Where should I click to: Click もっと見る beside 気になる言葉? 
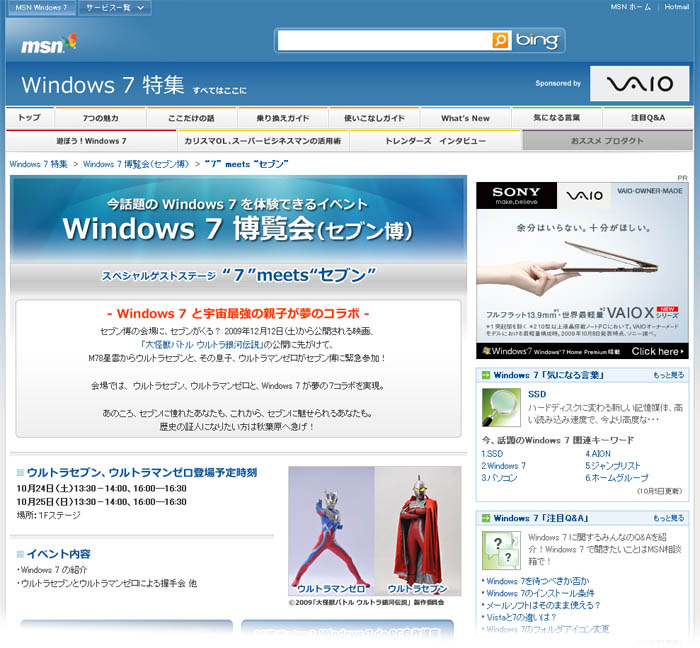(x=668, y=375)
